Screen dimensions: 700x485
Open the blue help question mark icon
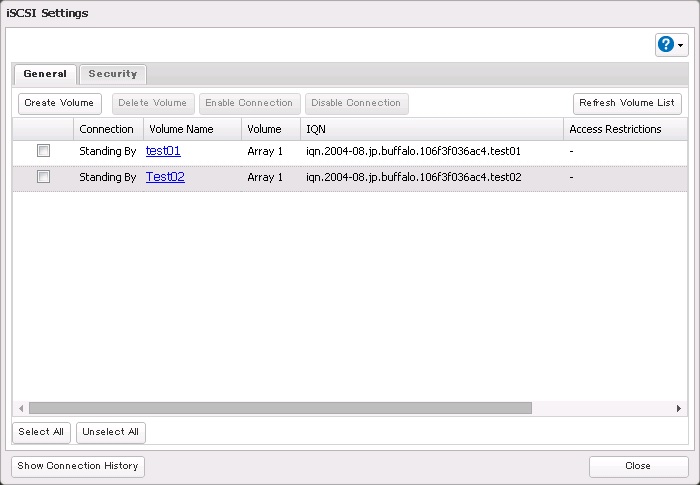666,44
